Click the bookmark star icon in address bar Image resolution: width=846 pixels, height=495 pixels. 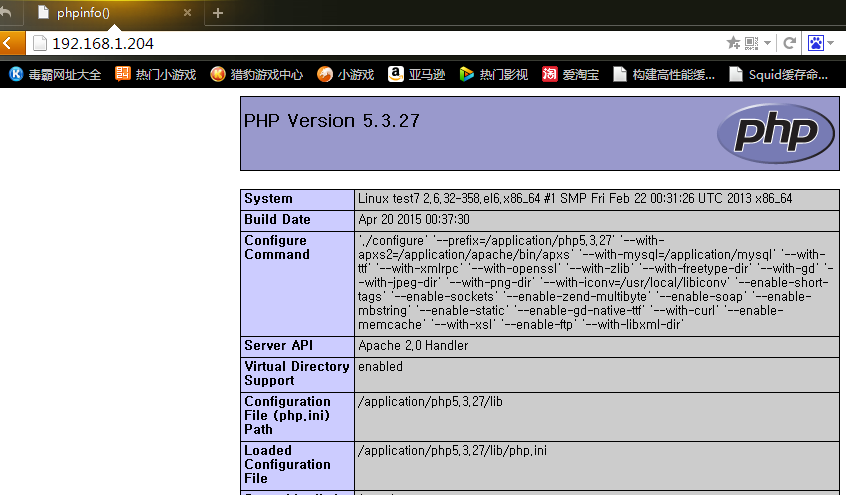point(734,44)
